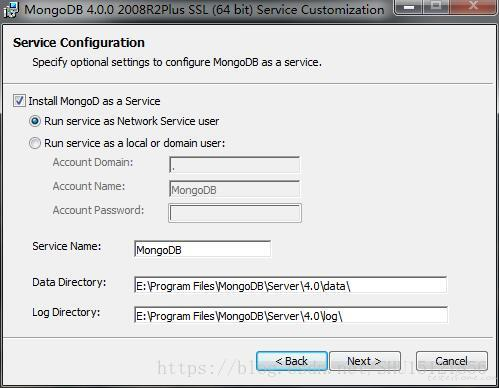Image resolution: width=499 pixels, height=388 pixels.
Task: Click the Service Configuration heading
Action: [79, 43]
